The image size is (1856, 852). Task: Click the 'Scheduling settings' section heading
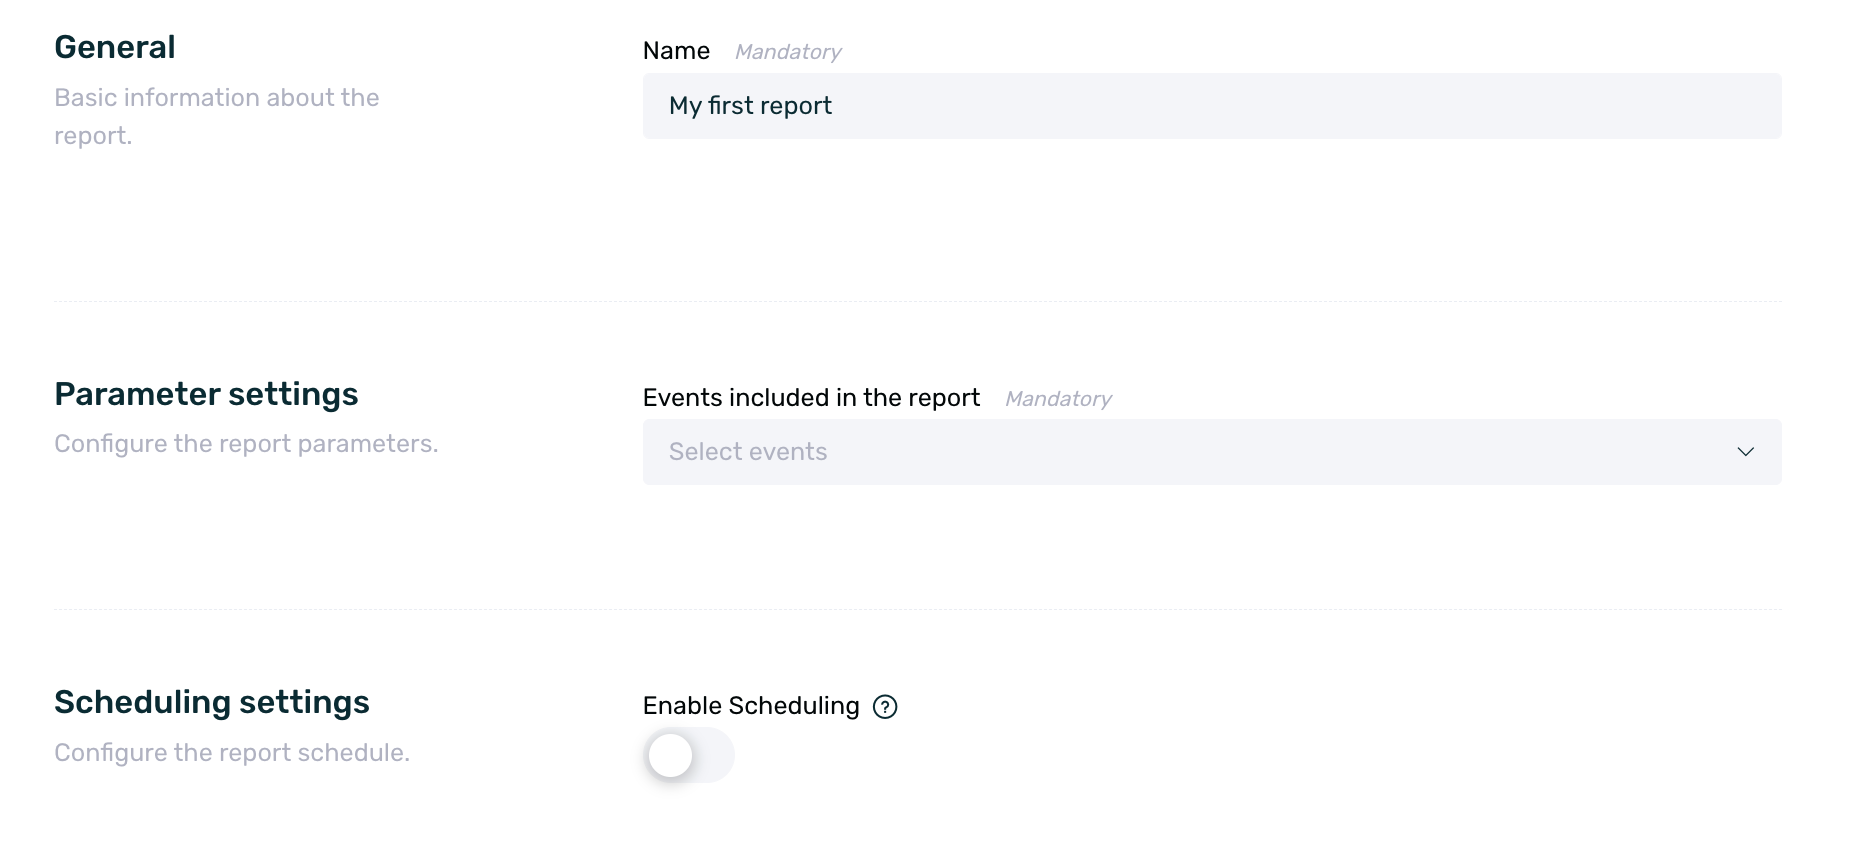tap(212, 702)
